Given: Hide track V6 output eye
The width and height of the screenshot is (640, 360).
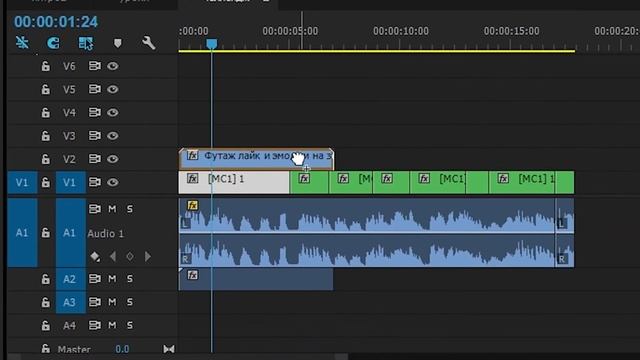Looking at the screenshot, I should 113,66.
